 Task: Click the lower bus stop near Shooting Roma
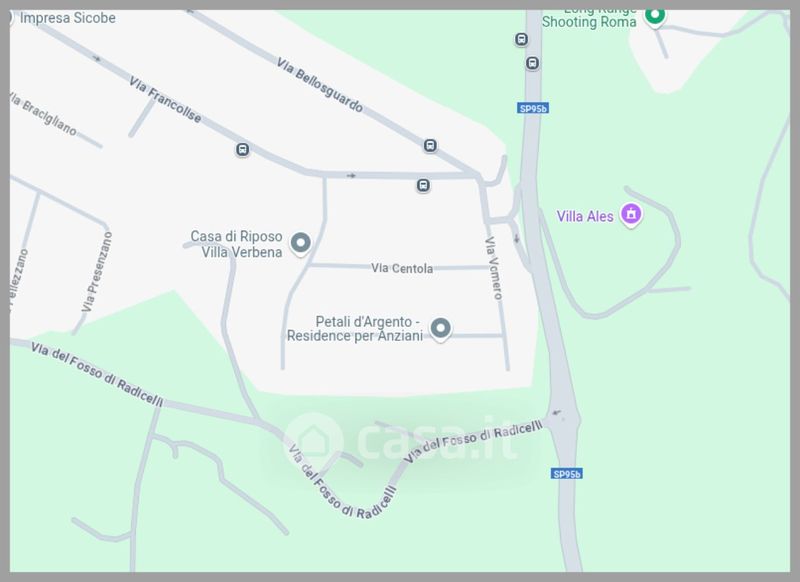(x=532, y=63)
